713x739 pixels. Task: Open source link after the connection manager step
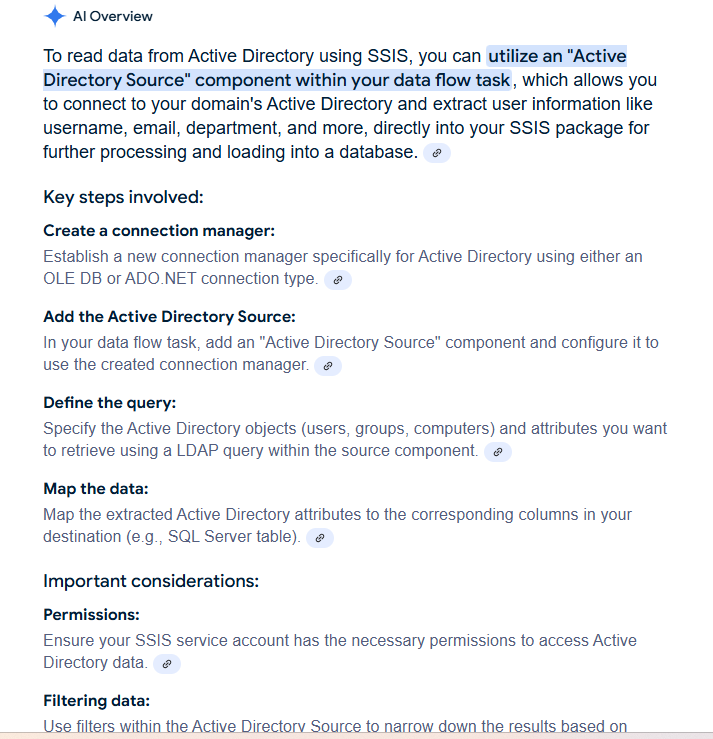pos(338,280)
